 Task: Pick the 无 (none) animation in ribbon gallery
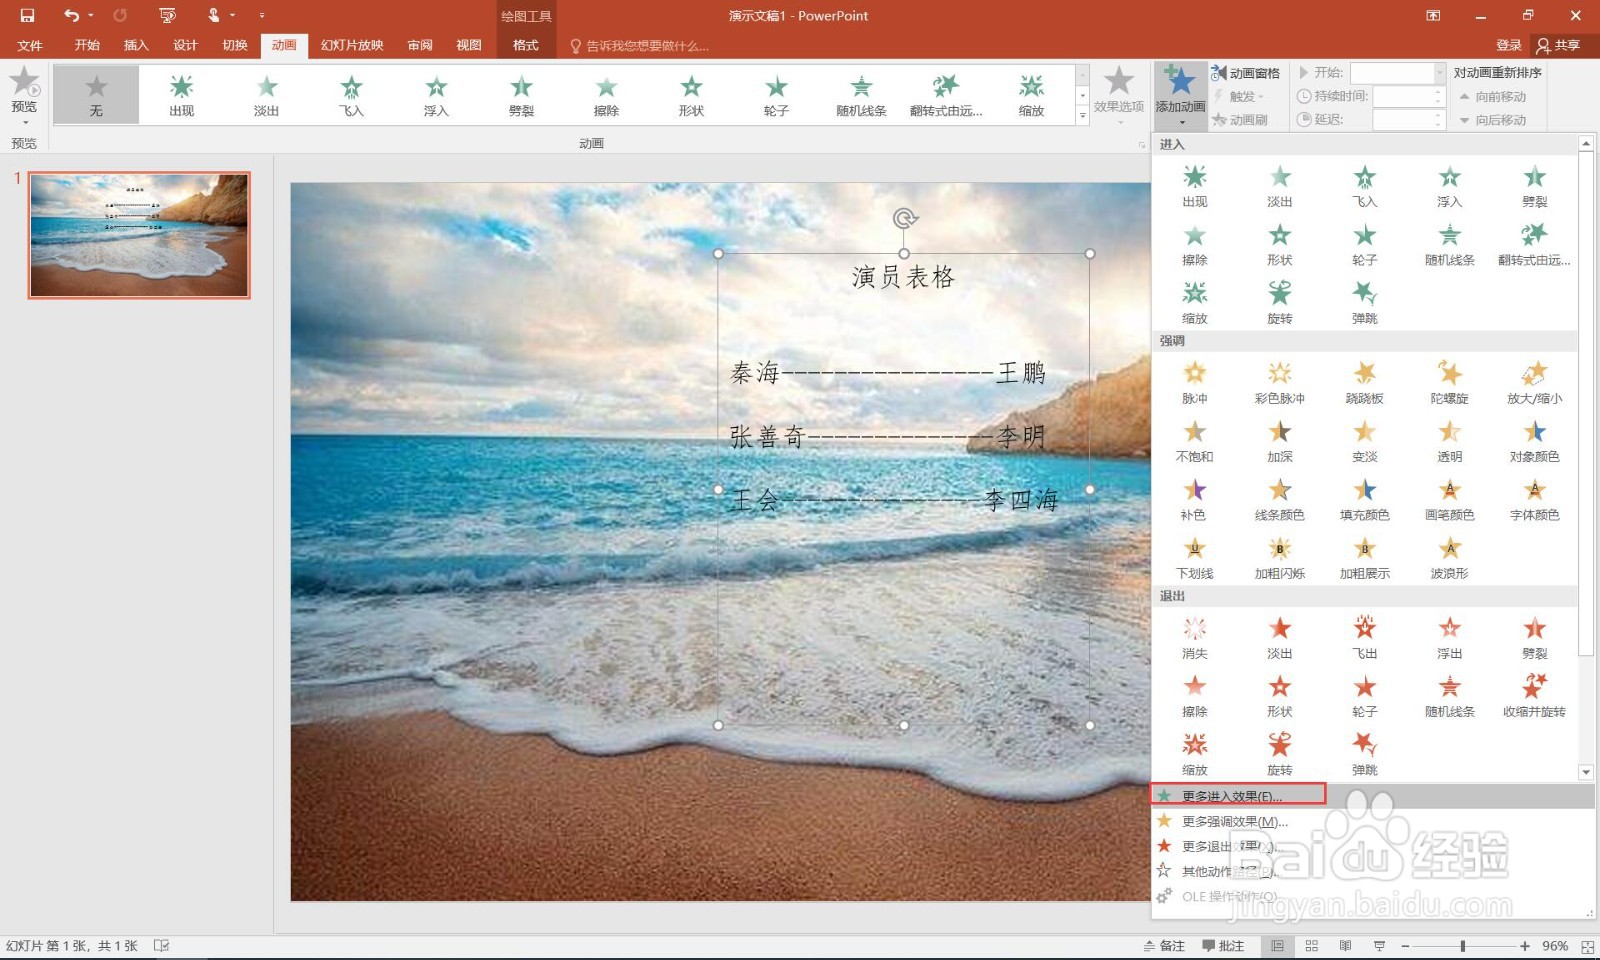point(96,95)
